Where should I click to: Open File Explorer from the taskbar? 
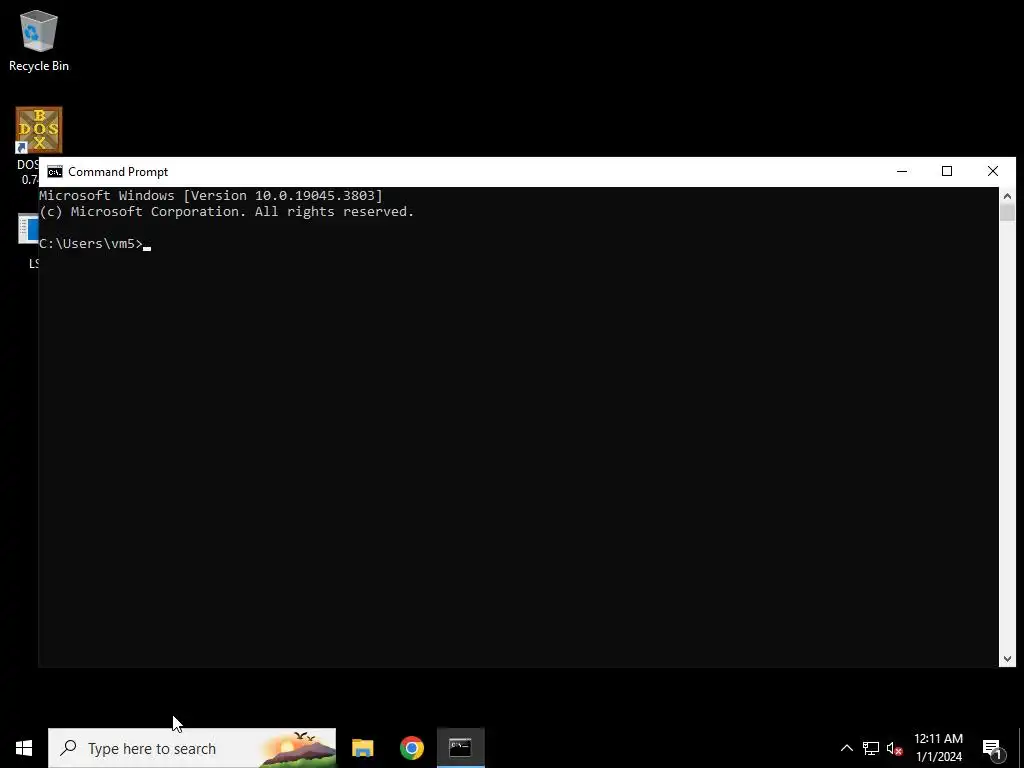click(362, 748)
